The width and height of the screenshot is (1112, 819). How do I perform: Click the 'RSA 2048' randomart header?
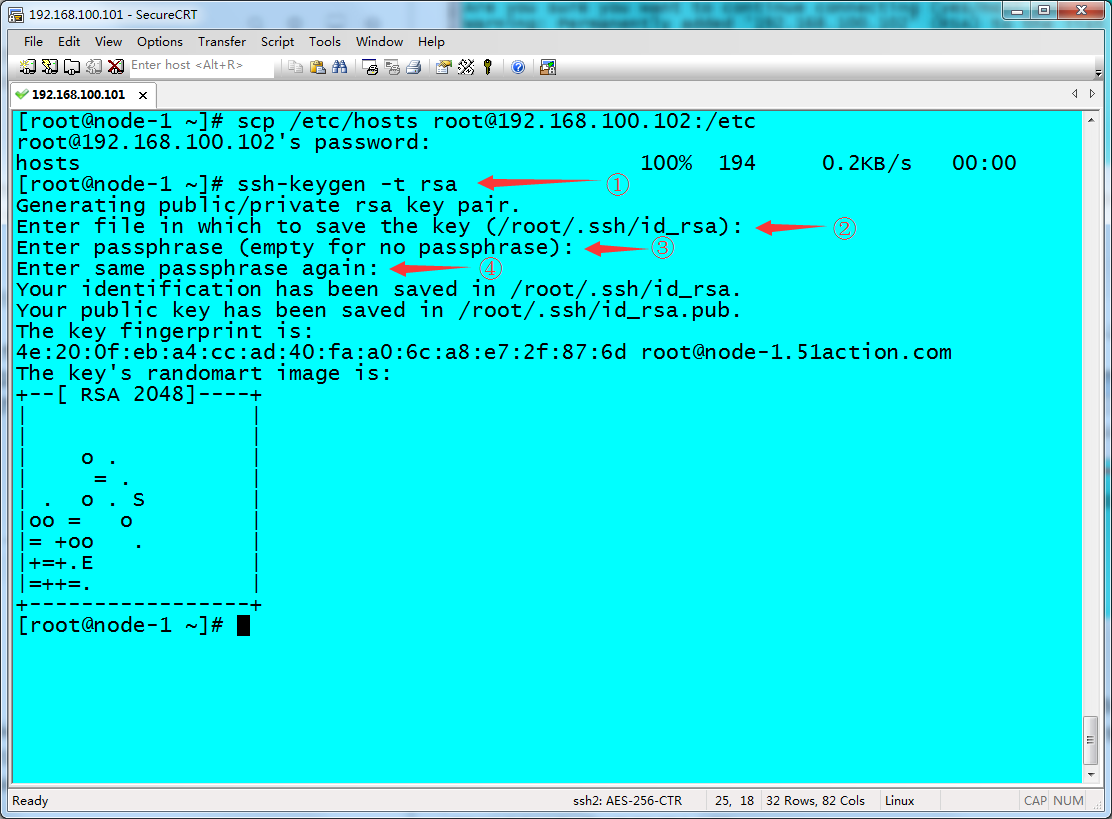[x=138, y=394]
